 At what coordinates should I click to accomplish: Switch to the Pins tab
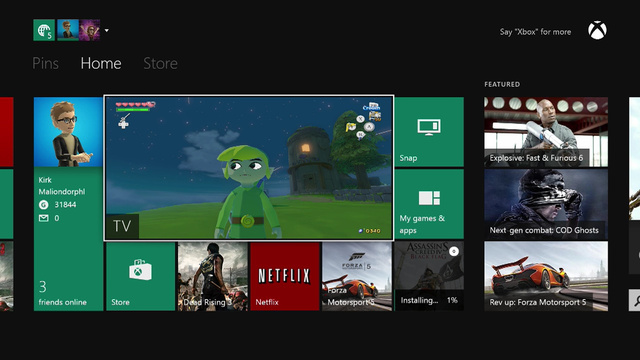point(45,63)
